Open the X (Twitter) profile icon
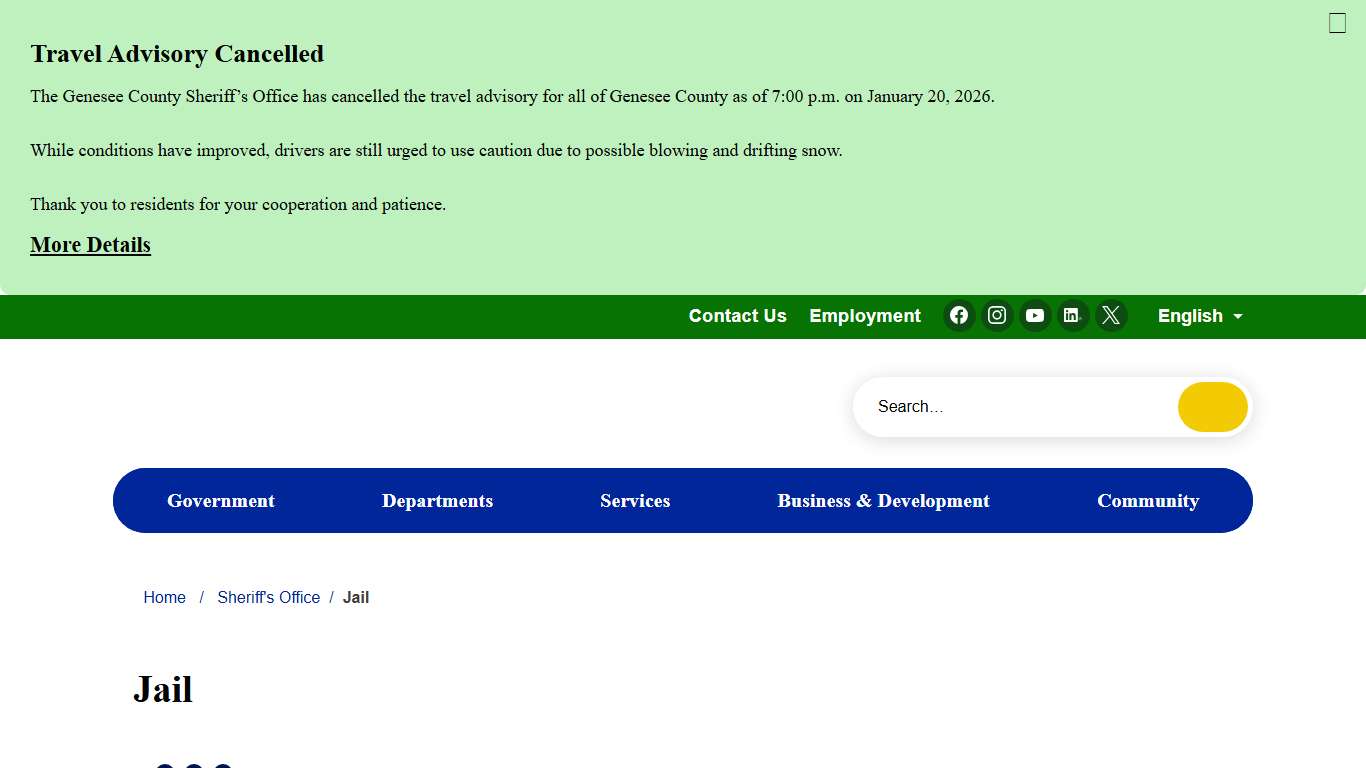 click(1110, 316)
